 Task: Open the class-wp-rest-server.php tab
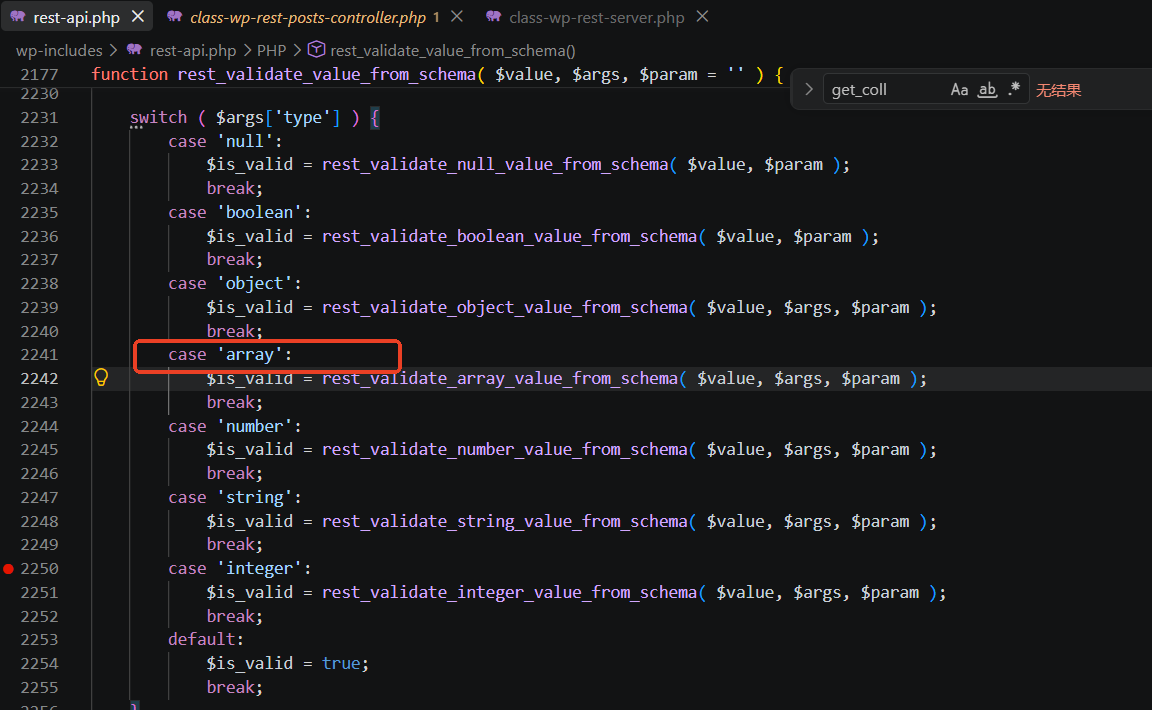pos(597,17)
